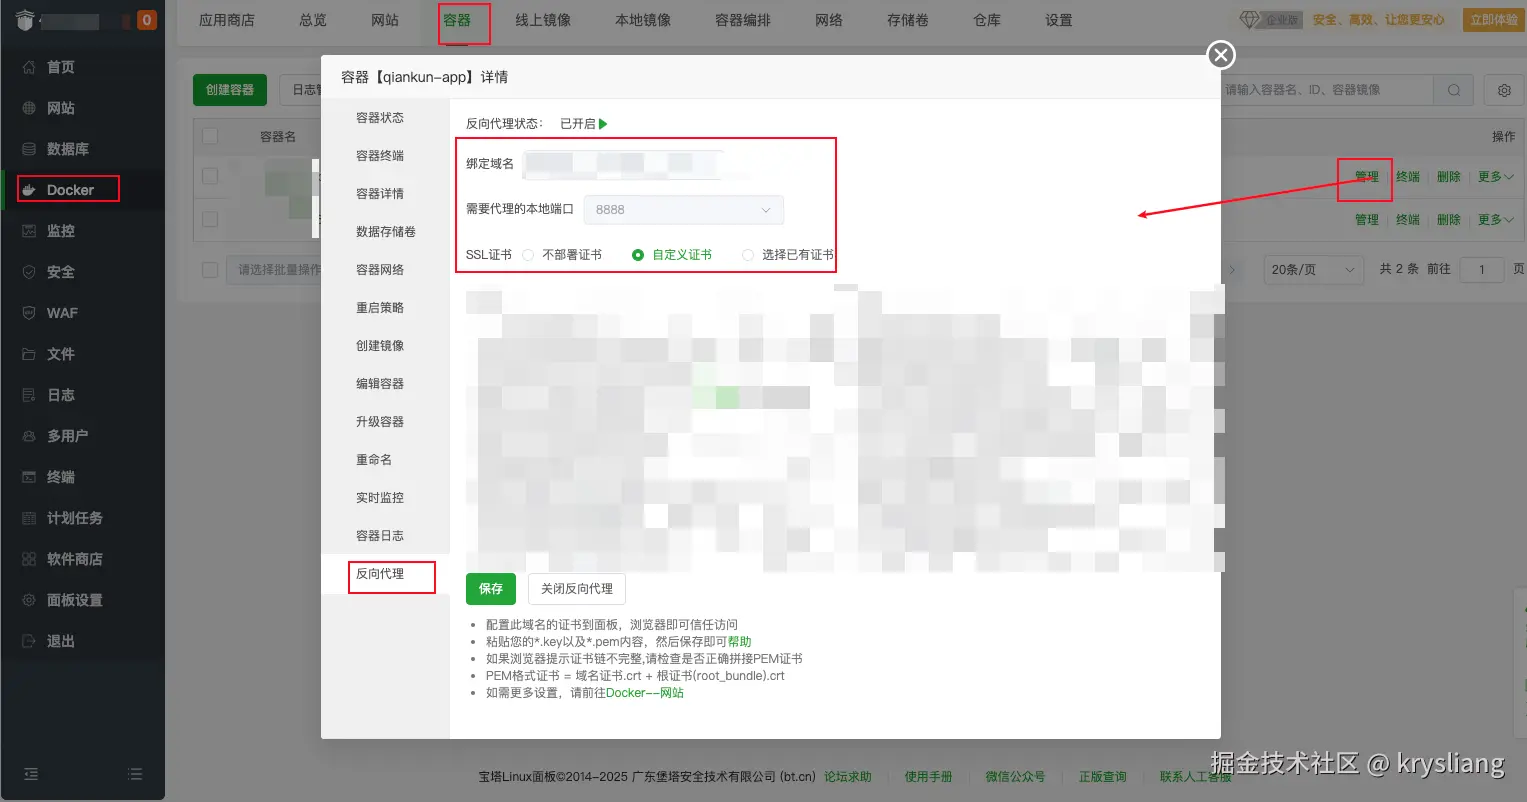Click 终端 link in the first container row
Screen dimensions: 1527x802
click(1408, 177)
